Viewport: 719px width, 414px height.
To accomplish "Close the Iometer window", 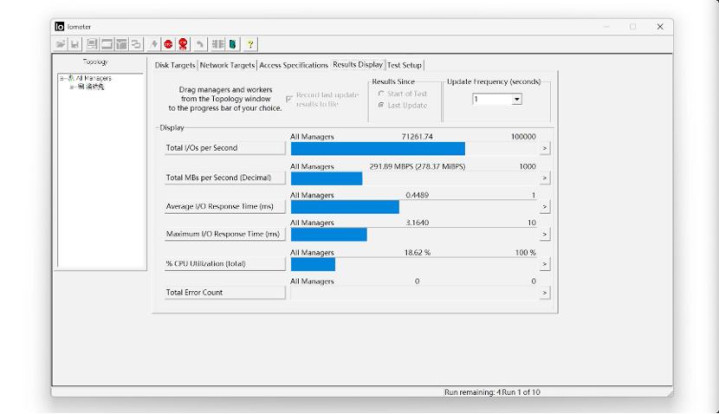I will click(660, 27).
